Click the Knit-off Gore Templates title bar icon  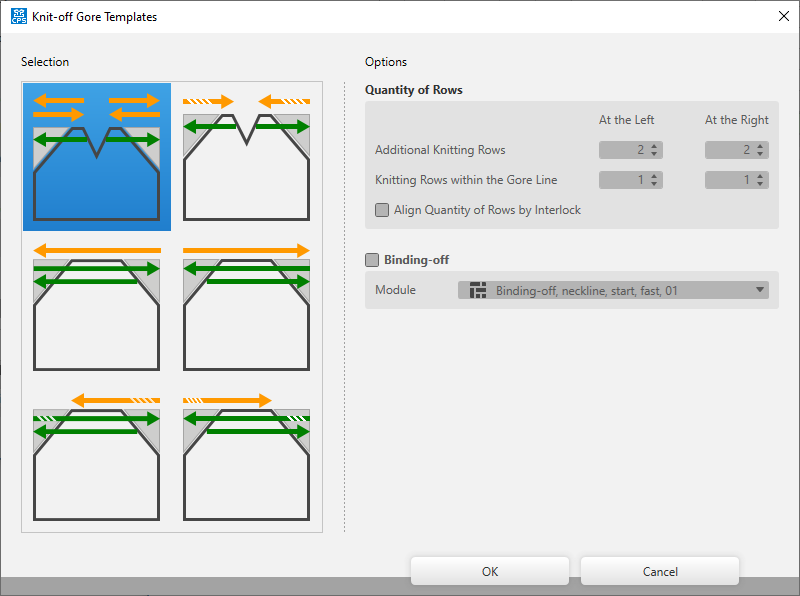19,17
